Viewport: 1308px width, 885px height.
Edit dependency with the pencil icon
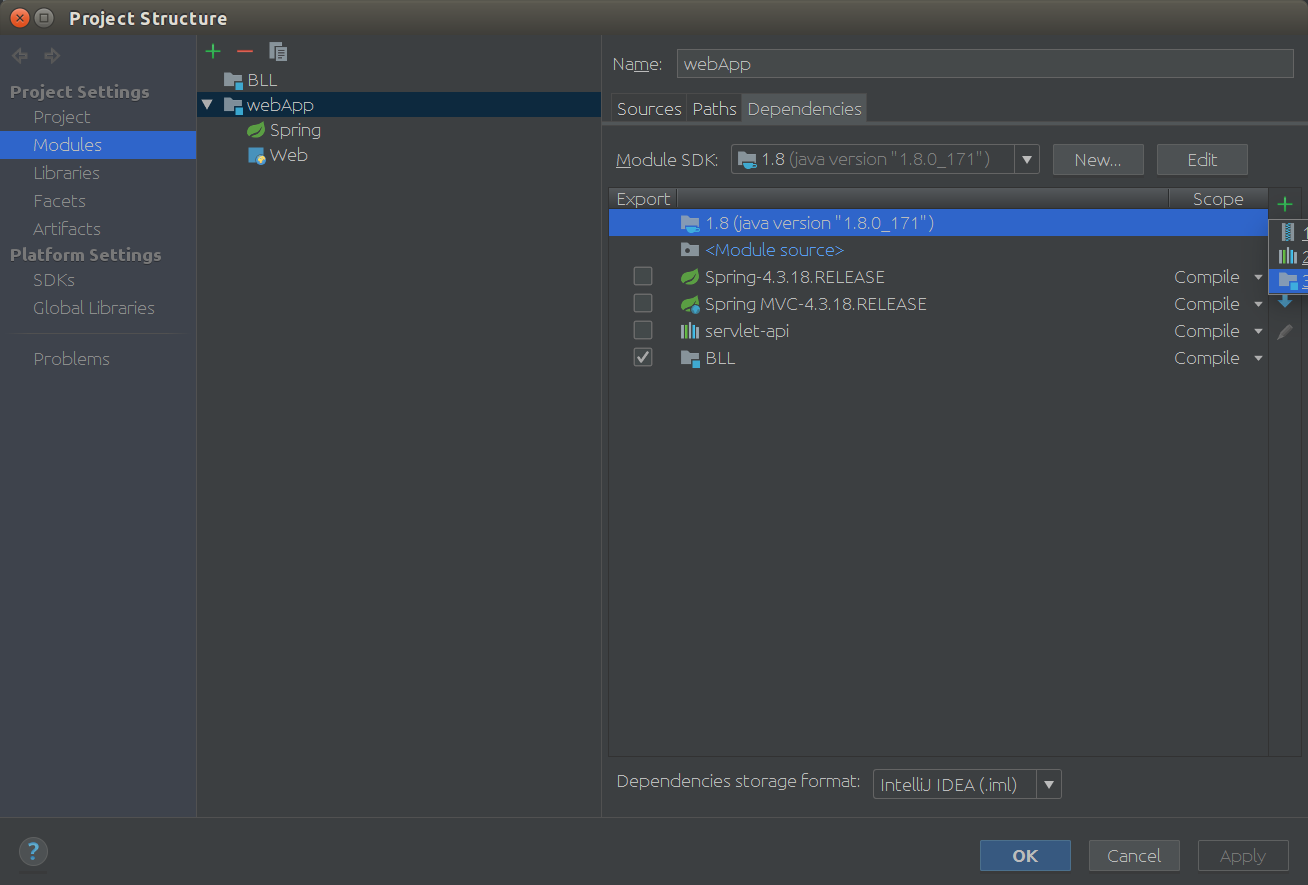[x=1285, y=331]
